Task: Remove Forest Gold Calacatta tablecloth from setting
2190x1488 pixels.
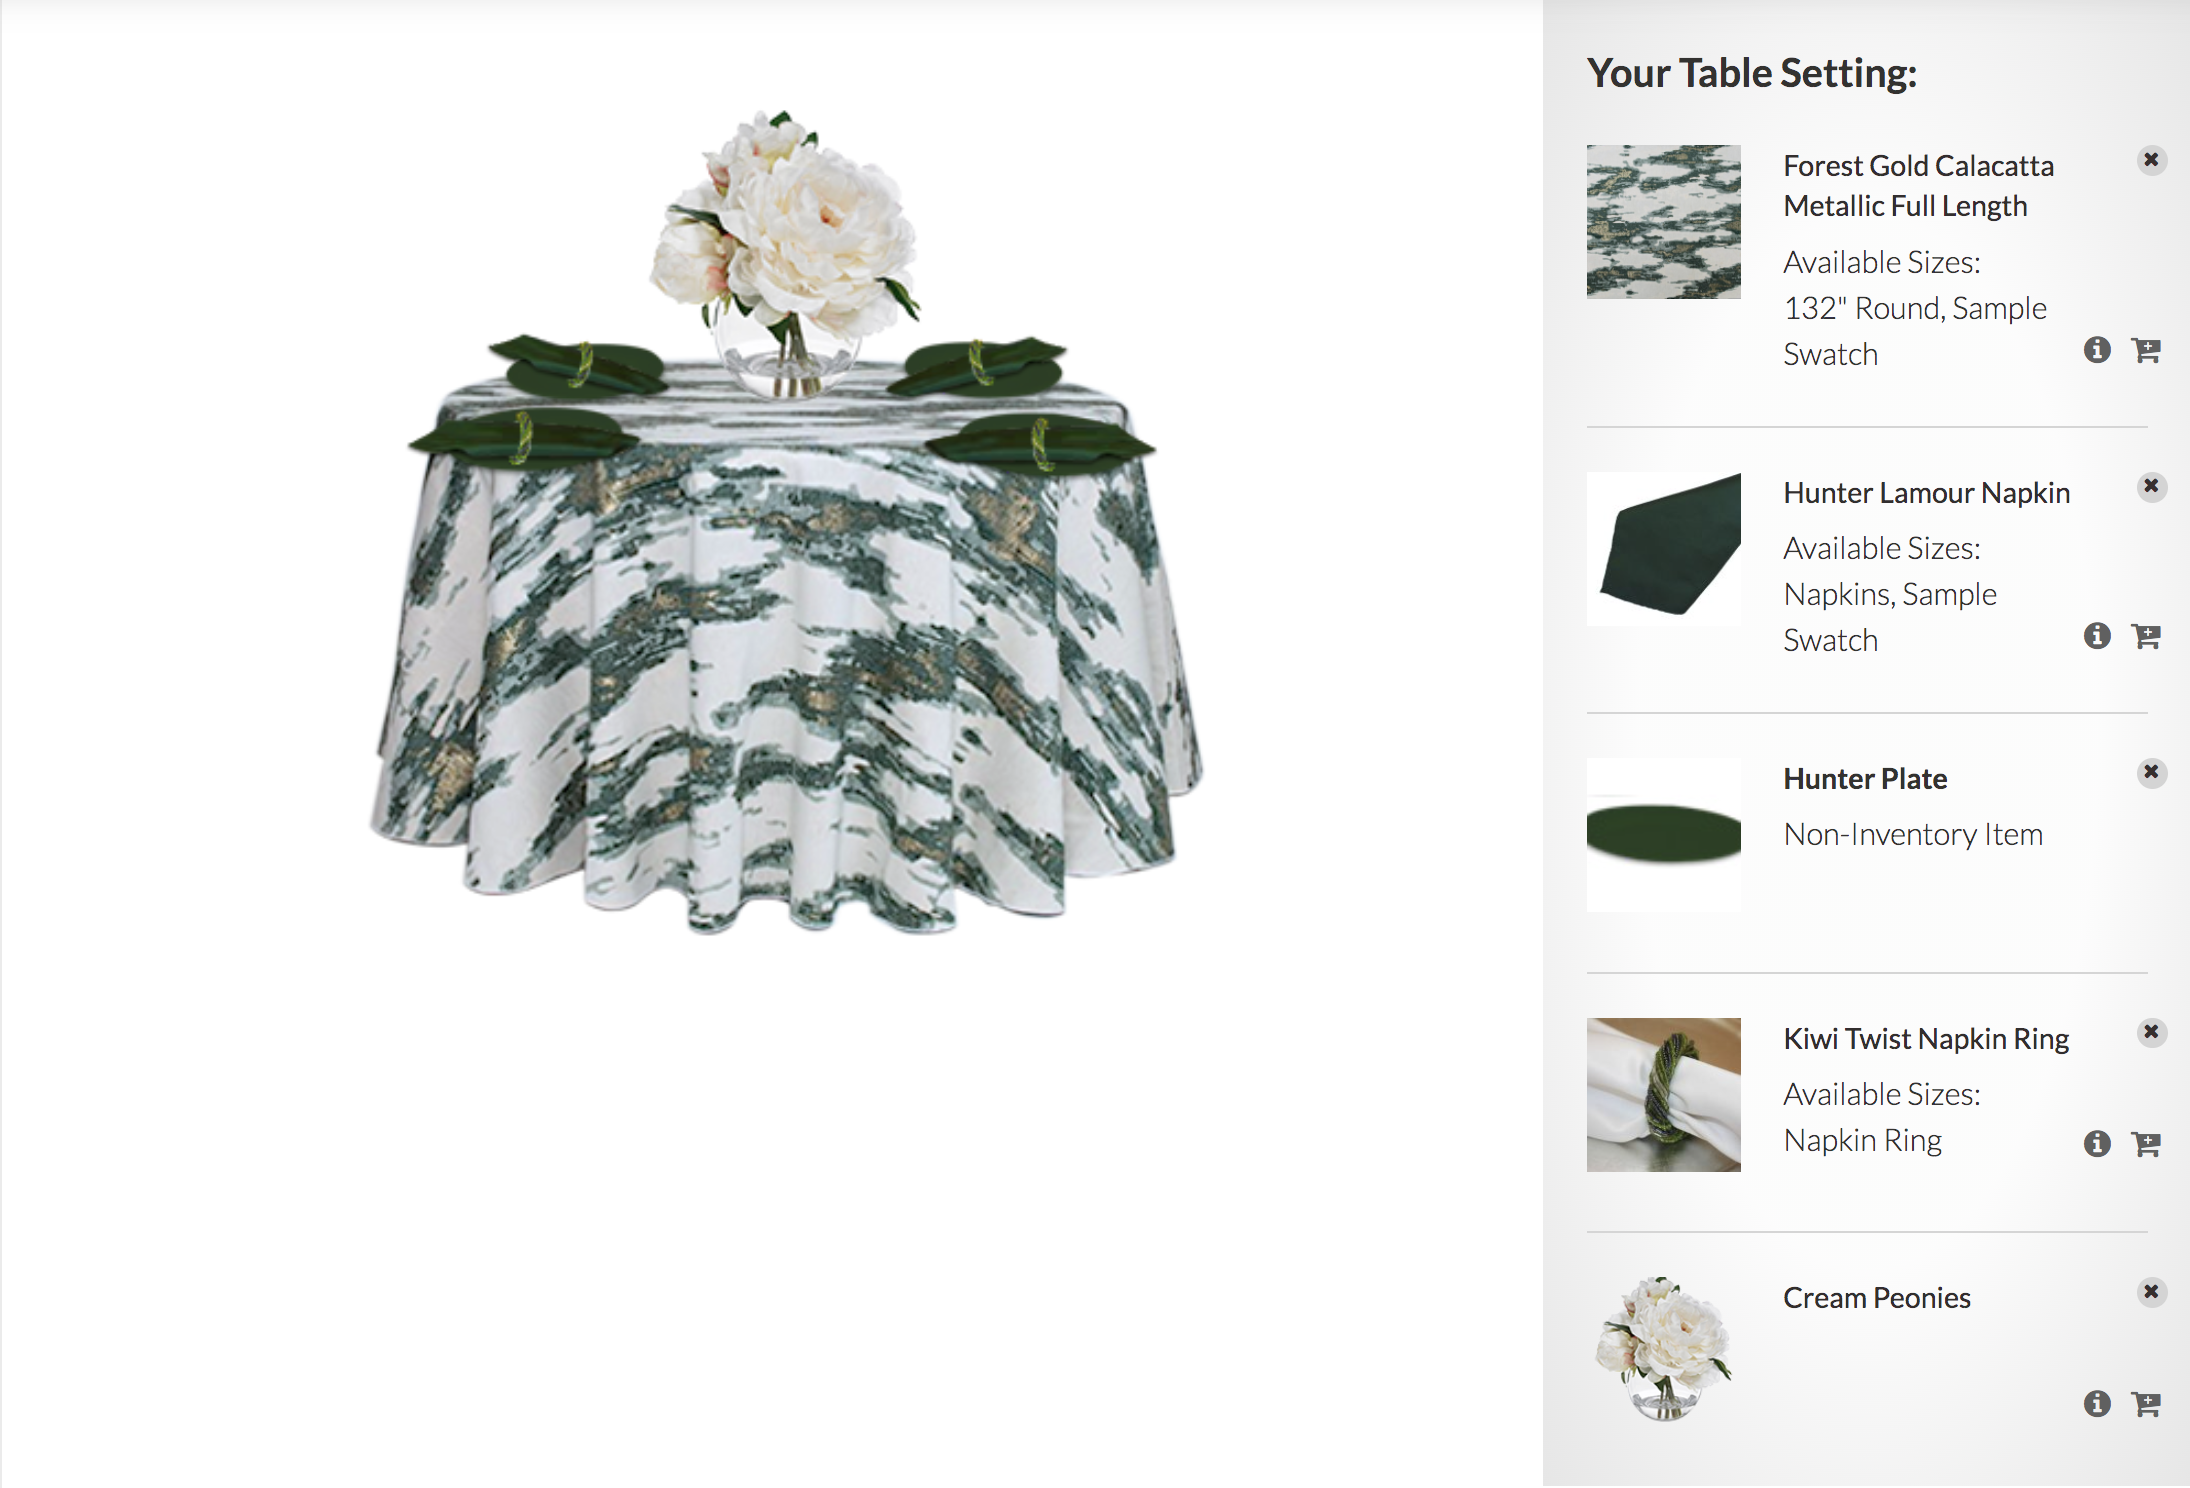Action: point(2151,160)
